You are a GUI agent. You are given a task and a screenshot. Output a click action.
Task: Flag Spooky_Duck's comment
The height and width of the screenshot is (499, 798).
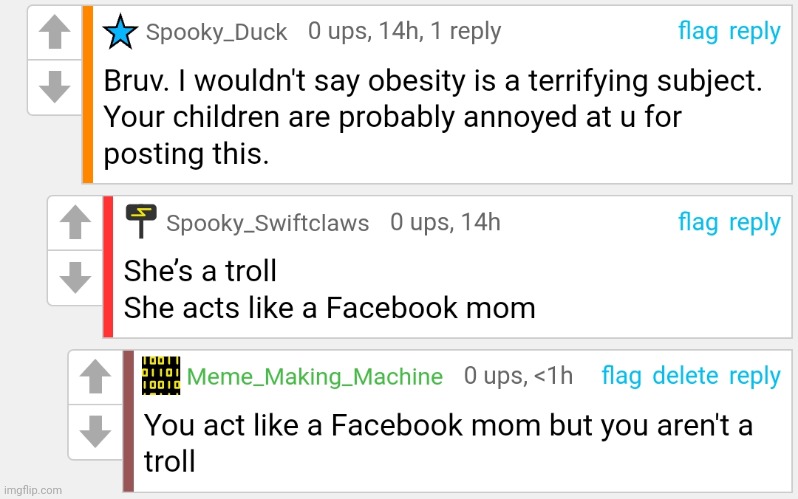[698, 32]
